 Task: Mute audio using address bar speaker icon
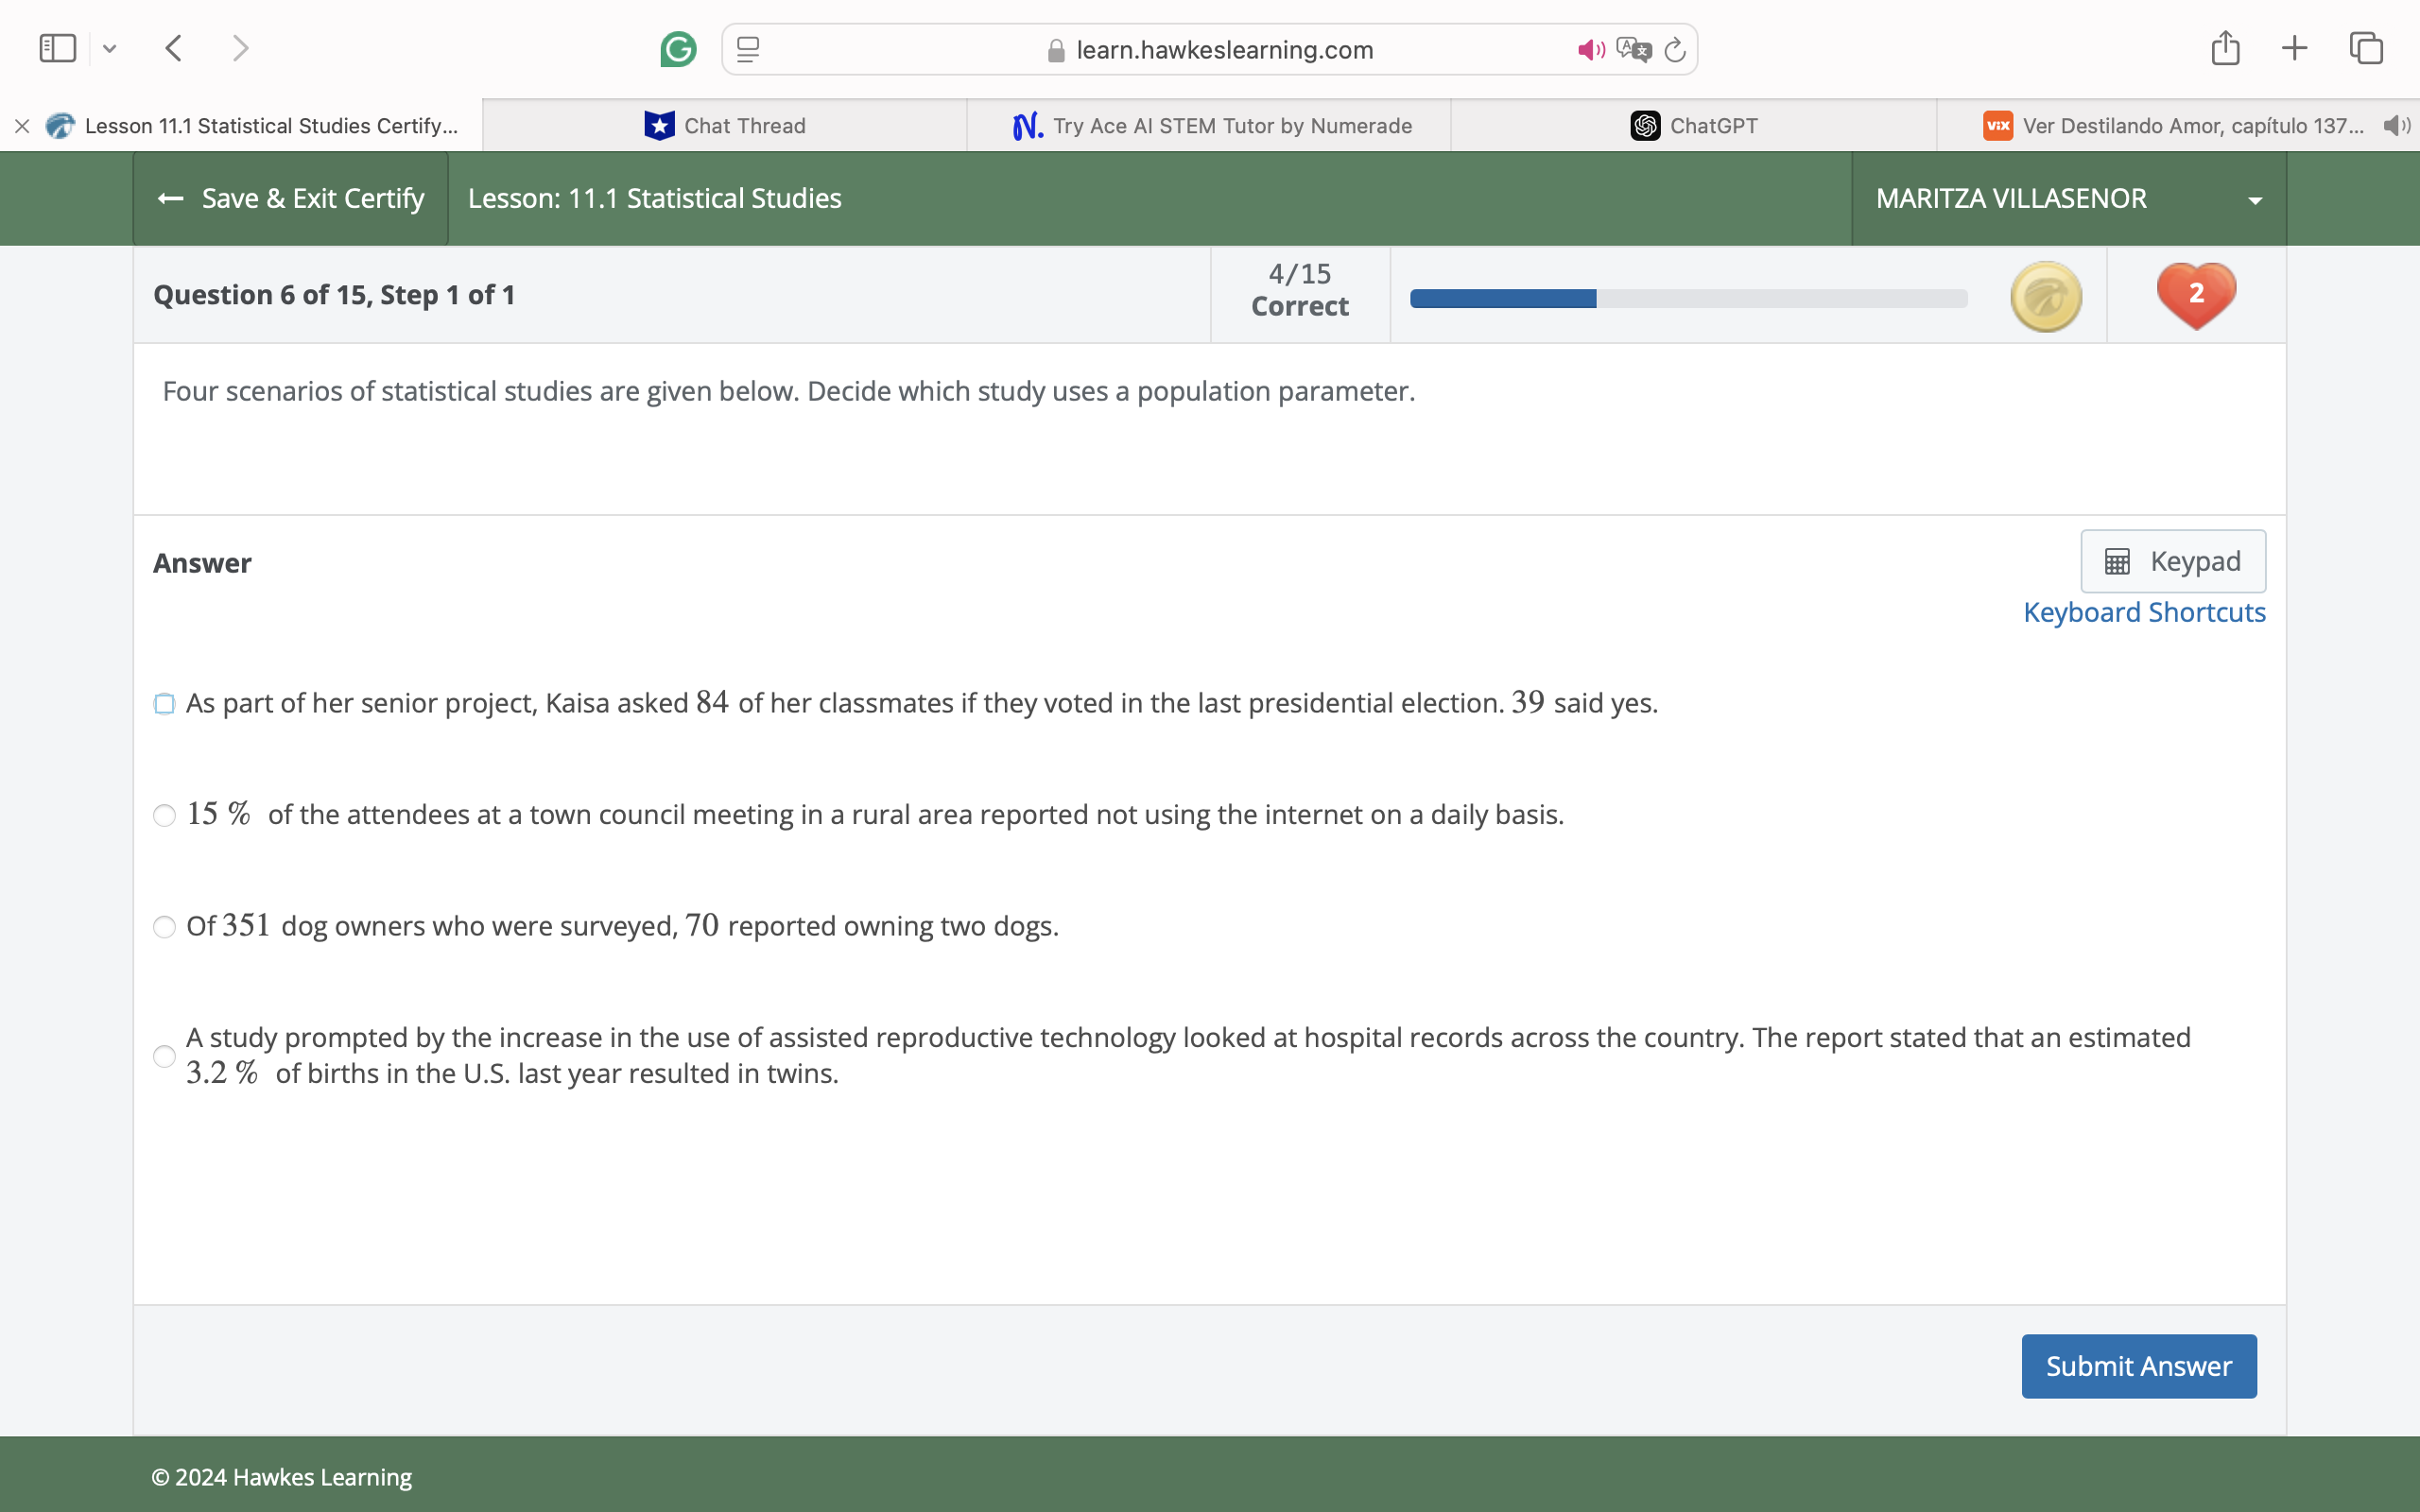(x=1590, y=50)
